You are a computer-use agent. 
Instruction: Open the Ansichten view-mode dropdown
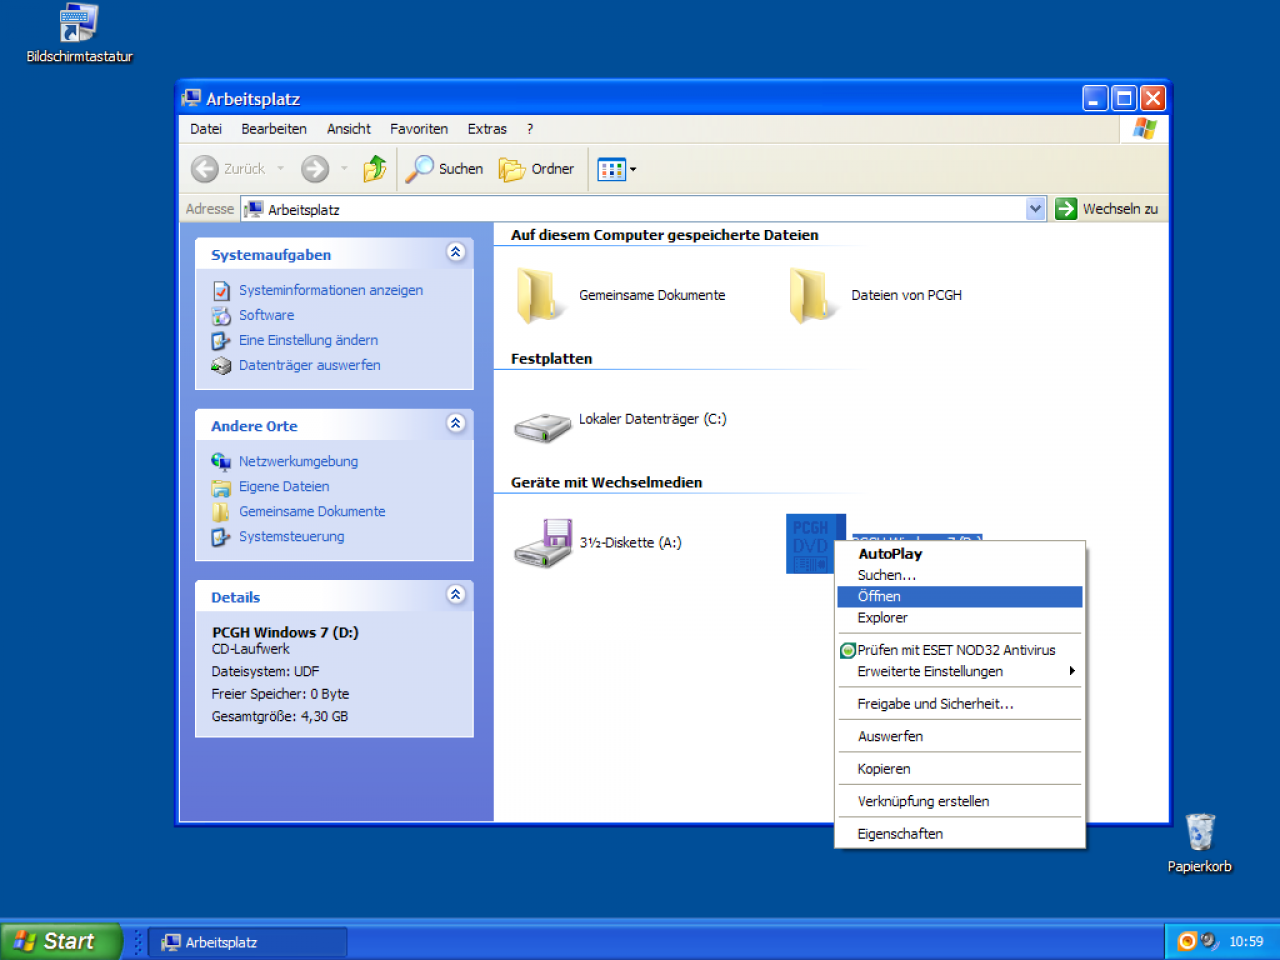[616, 169]
